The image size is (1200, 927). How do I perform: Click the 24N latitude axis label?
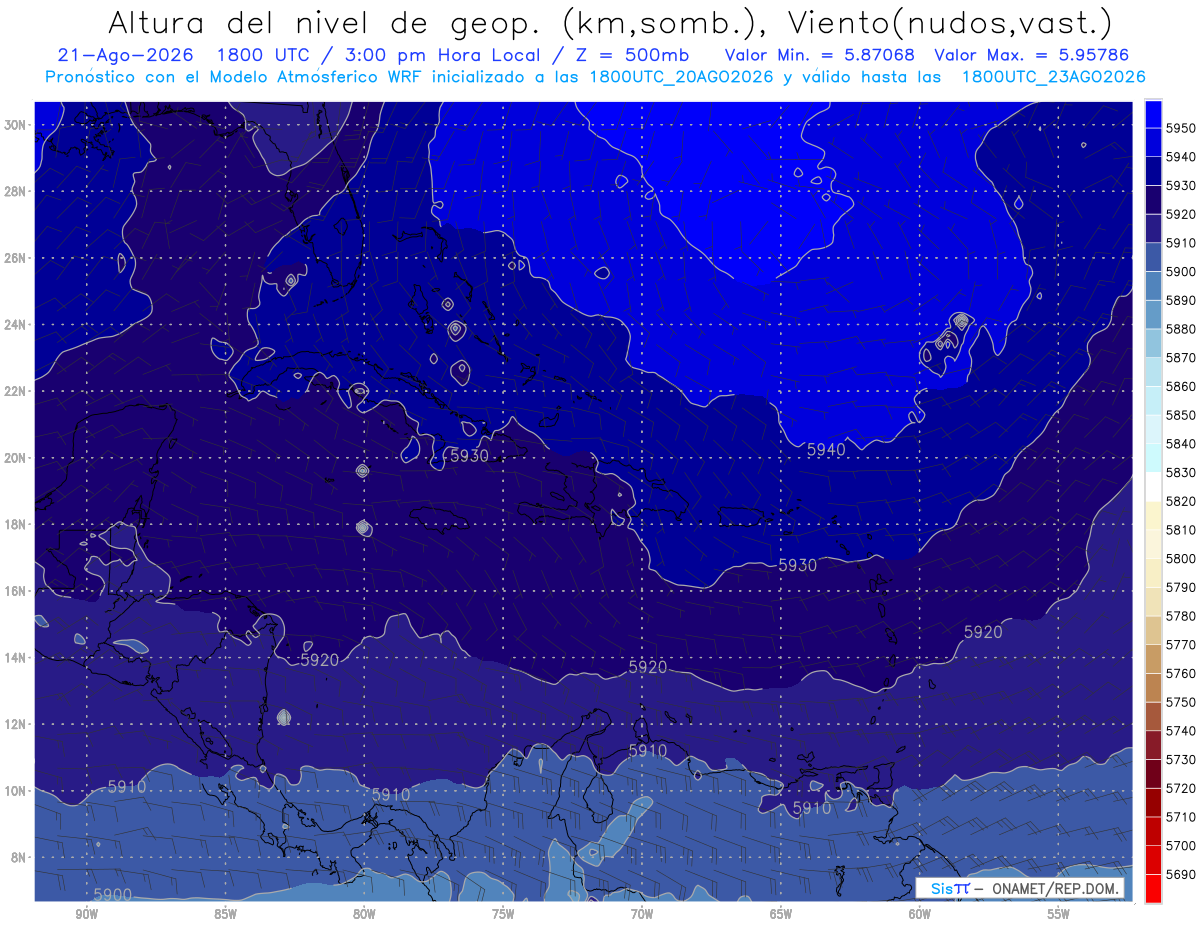point(16,325)
